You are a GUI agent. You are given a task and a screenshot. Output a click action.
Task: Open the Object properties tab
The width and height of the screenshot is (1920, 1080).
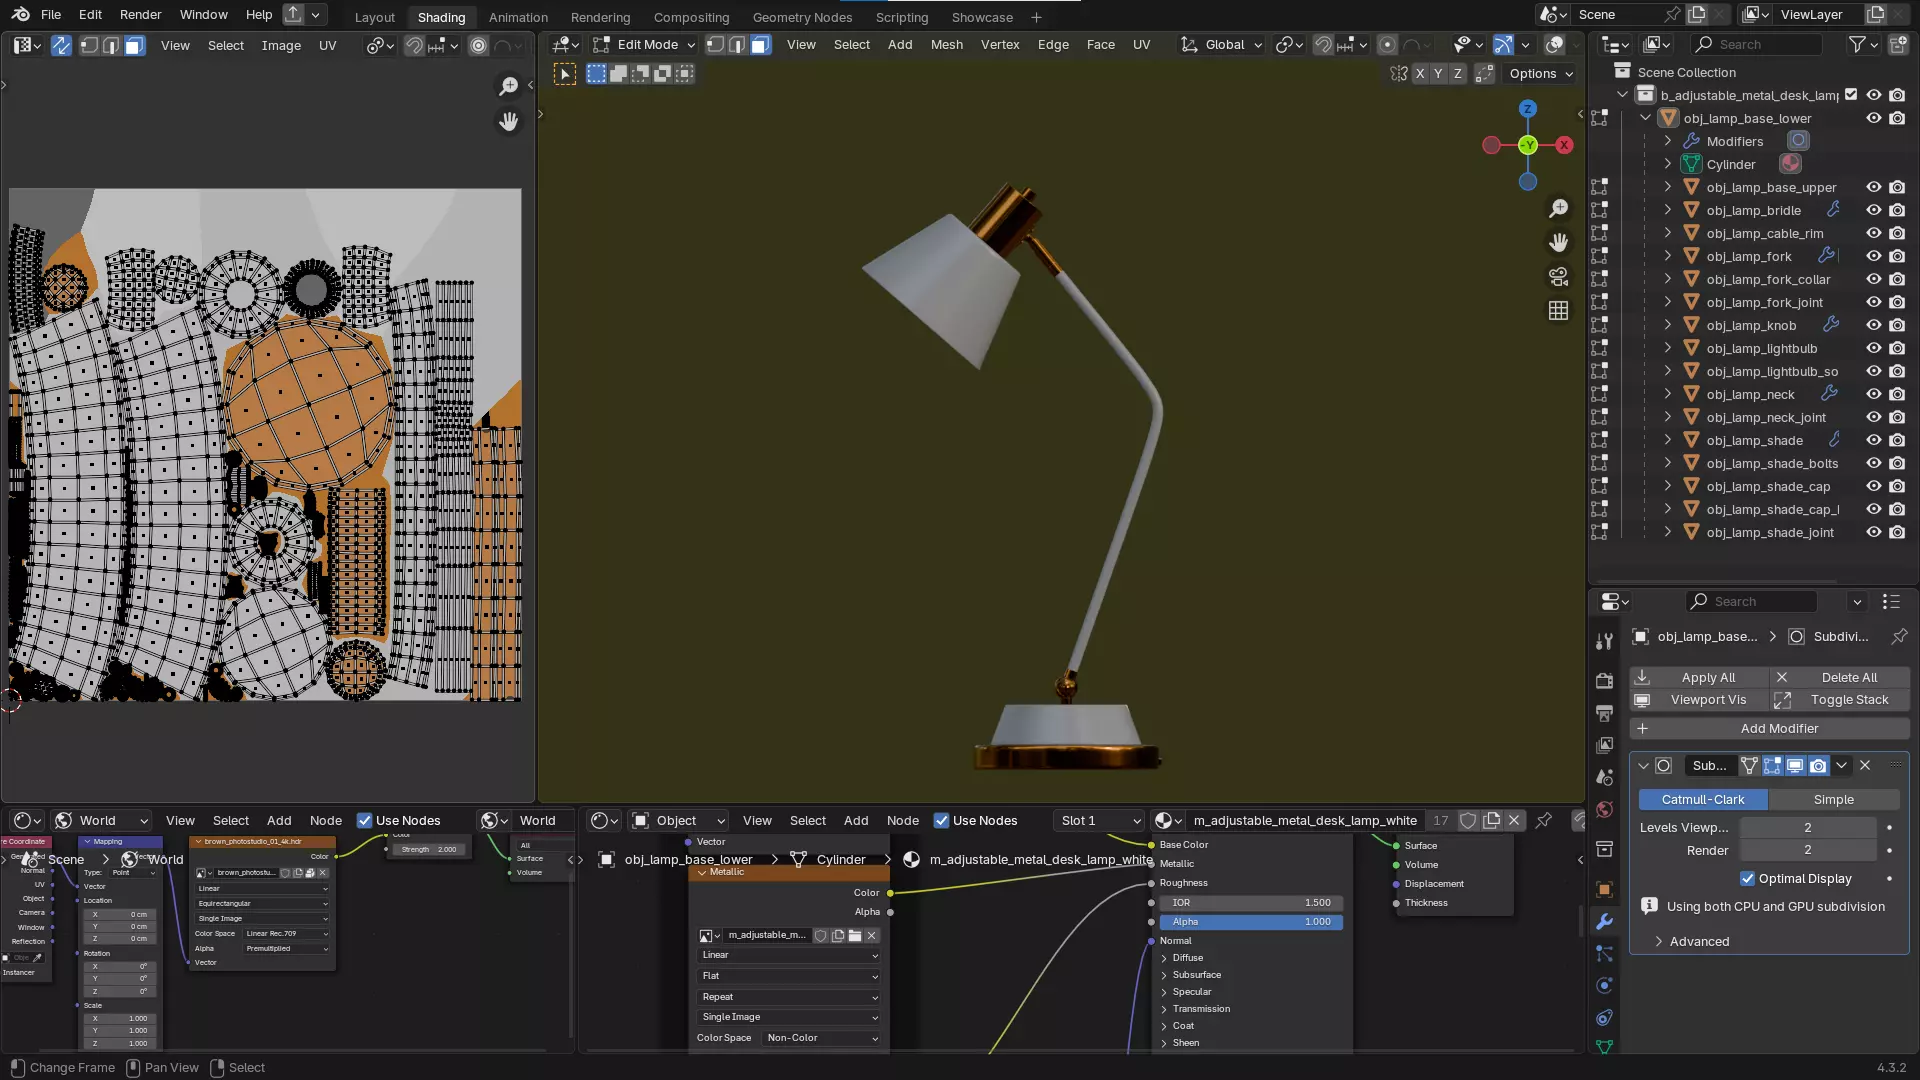click(1604, 889)
